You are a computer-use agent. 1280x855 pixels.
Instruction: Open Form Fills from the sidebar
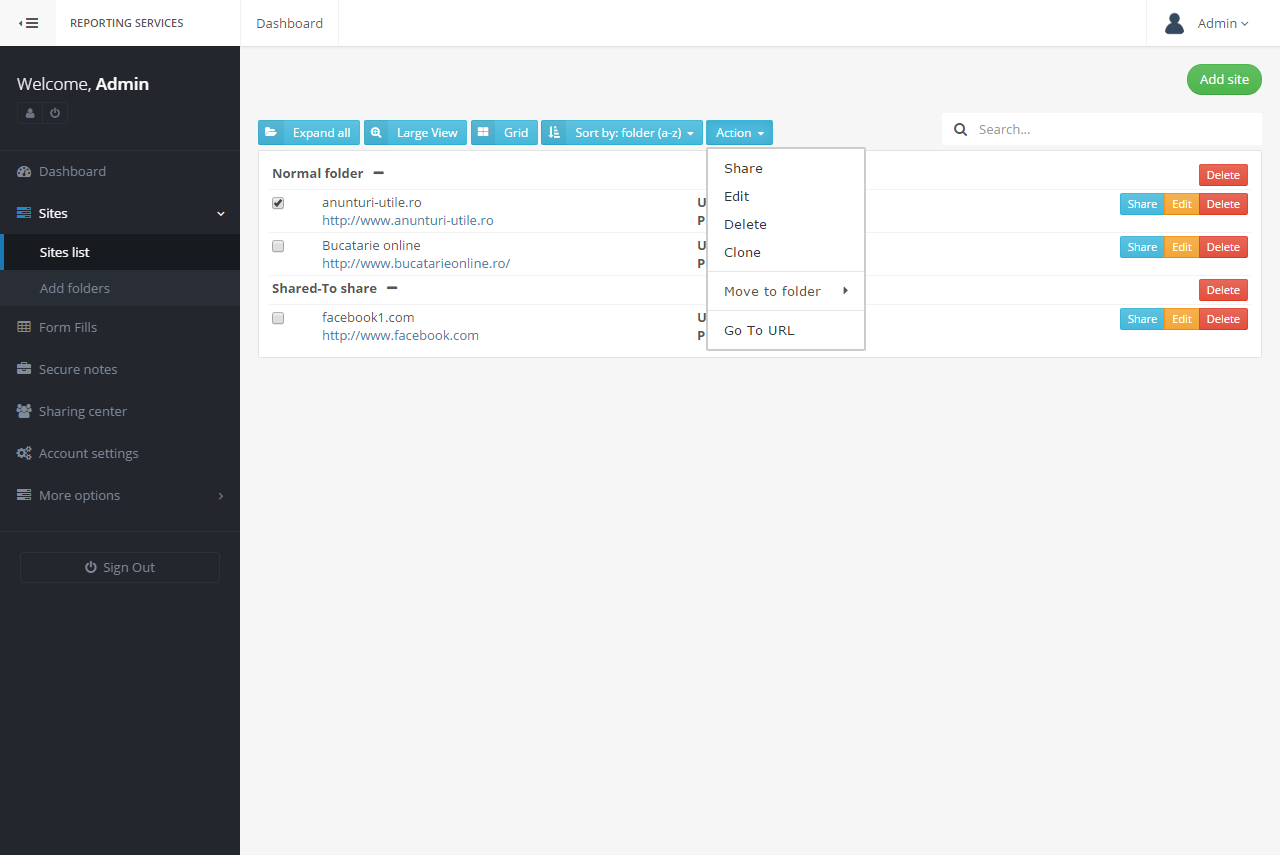(x=68, y=327)
